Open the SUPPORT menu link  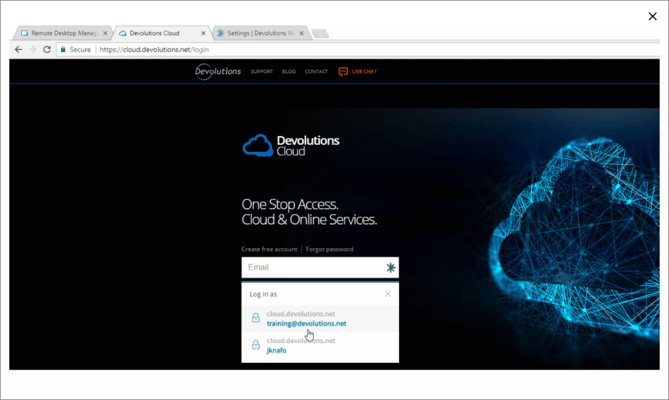click(x=262, y=72)
